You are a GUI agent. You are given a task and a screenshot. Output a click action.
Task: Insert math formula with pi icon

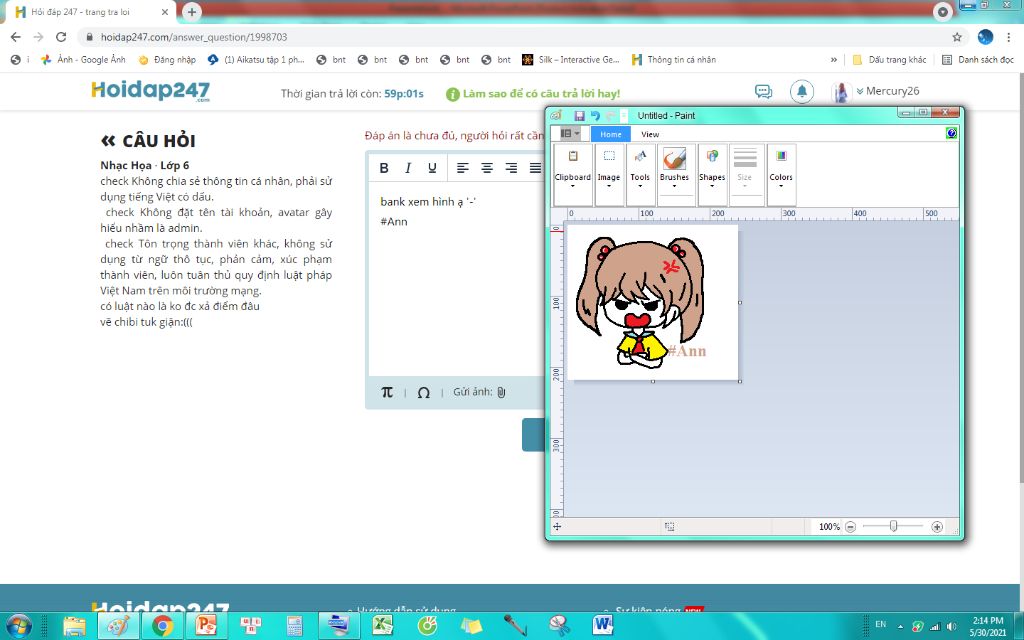[x=387, y=392]
